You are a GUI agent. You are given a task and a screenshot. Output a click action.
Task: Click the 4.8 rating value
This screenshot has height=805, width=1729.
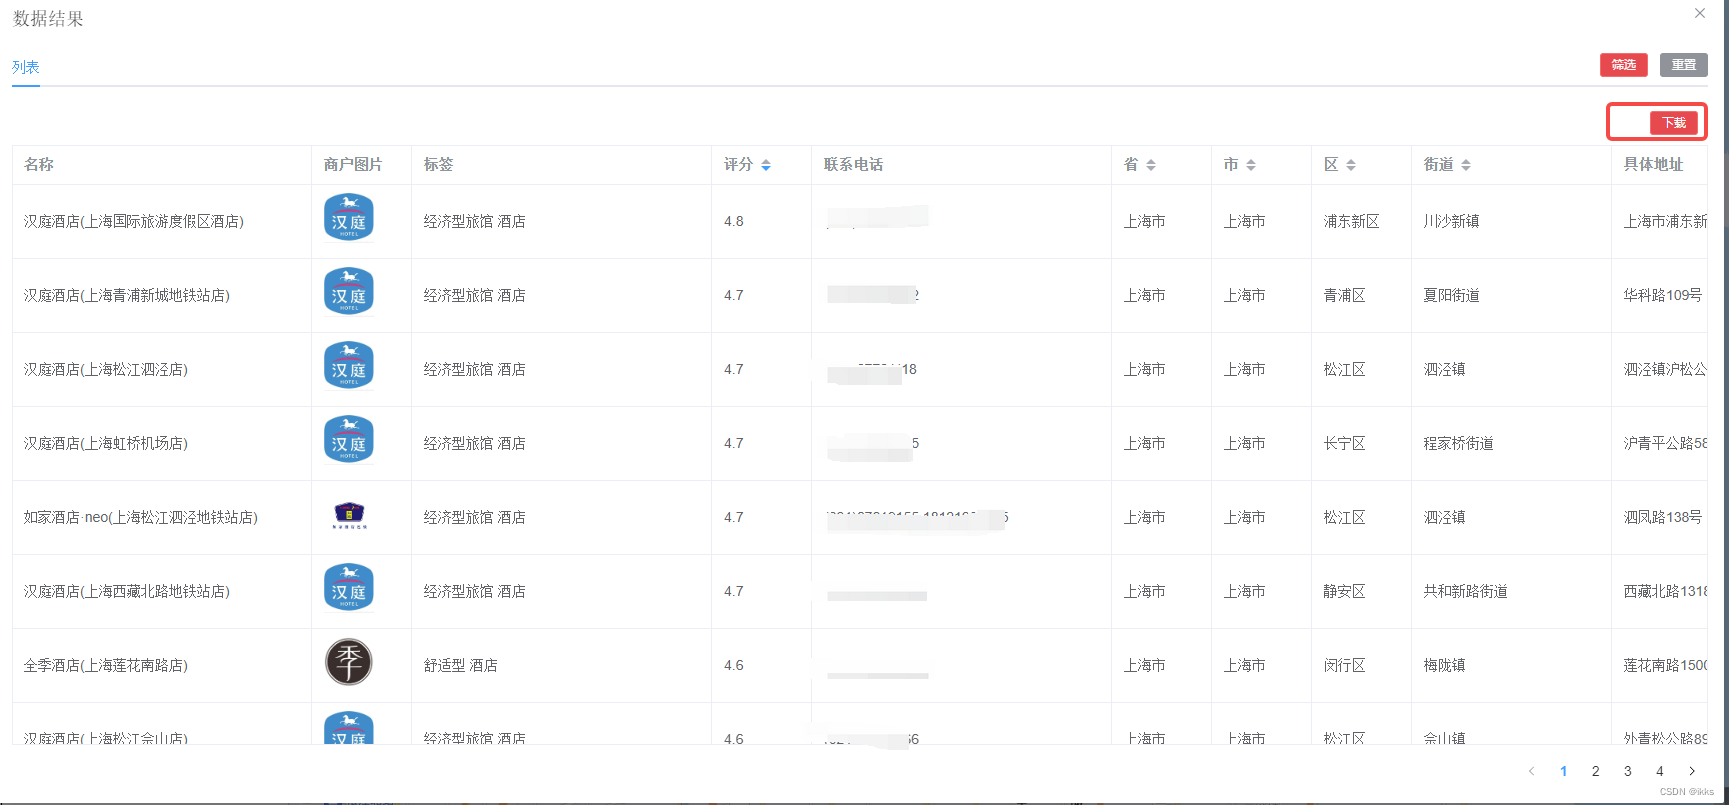click(x=734, y=222)
